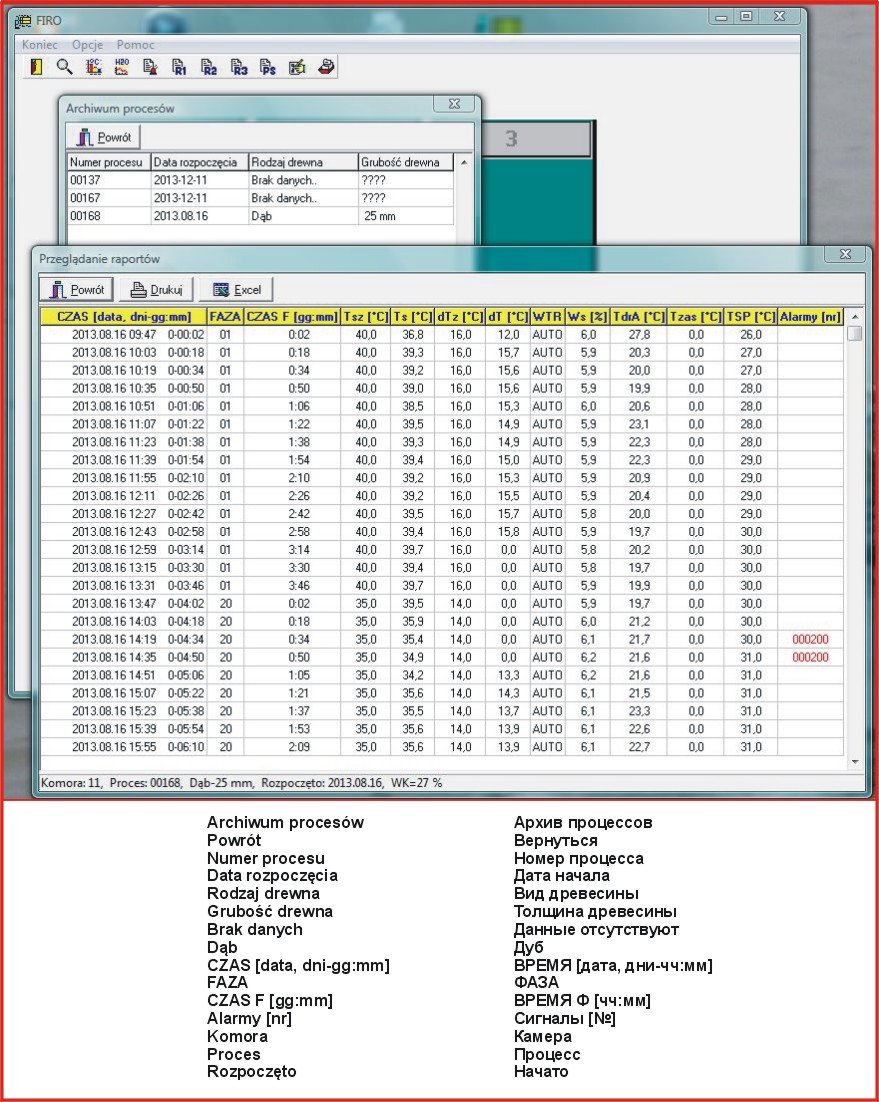This screenshot has height=1102, width=879.
Task: Click the Ws [%] column header
Action: pyautogui.click(x=587, y=317)
